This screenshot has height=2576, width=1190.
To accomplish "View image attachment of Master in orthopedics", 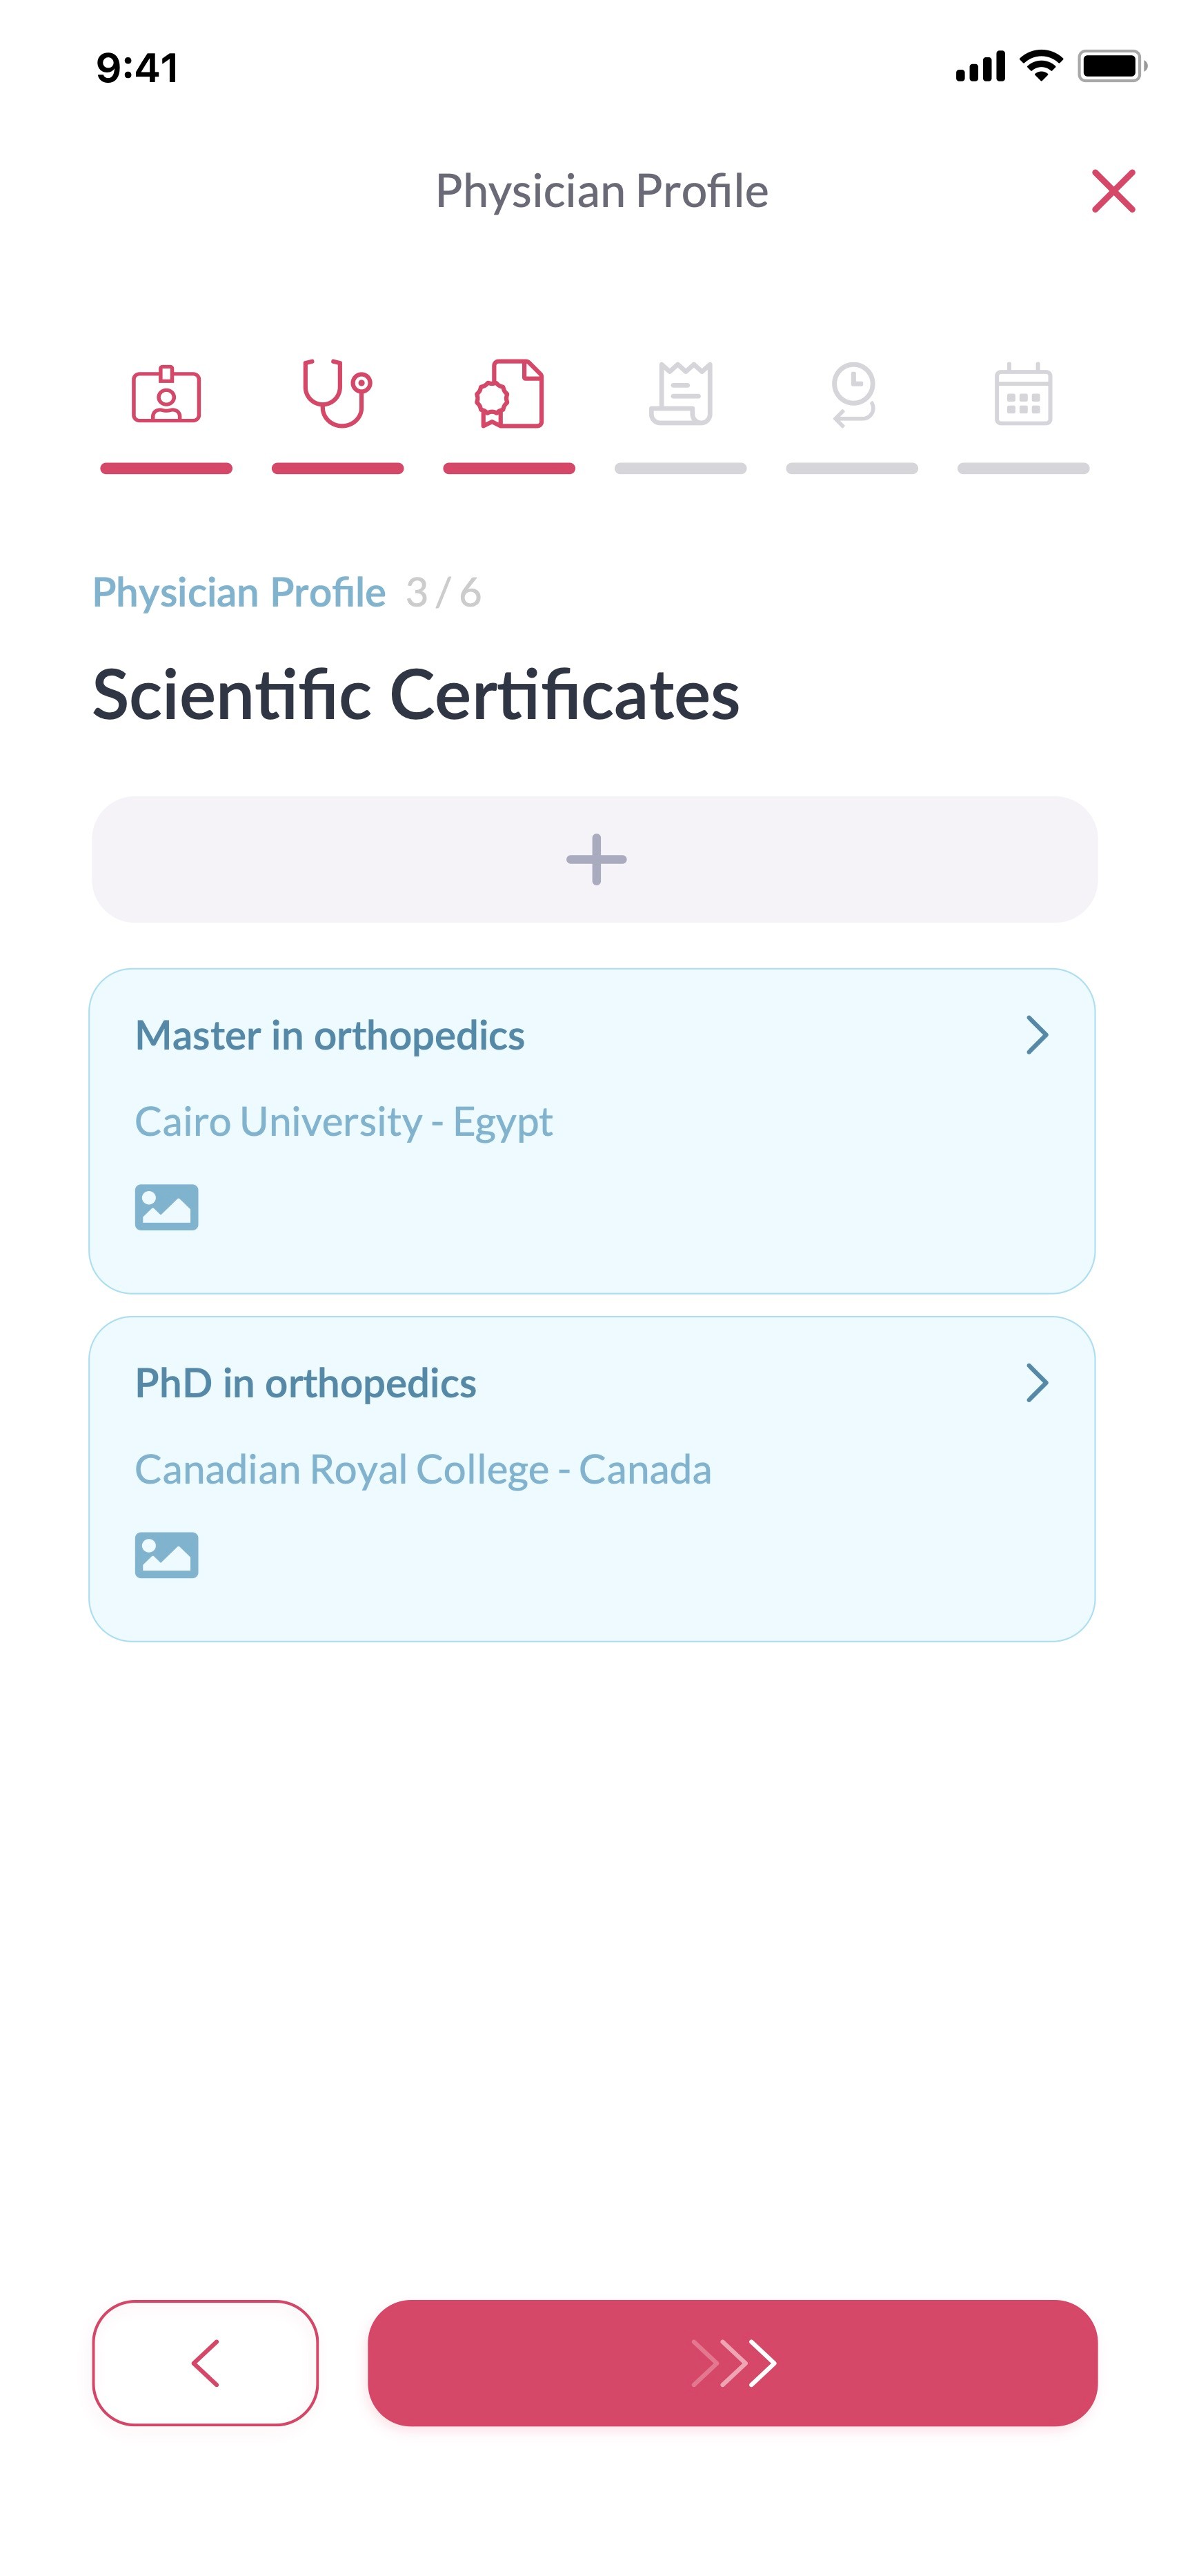I will [x=167, y=1207].
